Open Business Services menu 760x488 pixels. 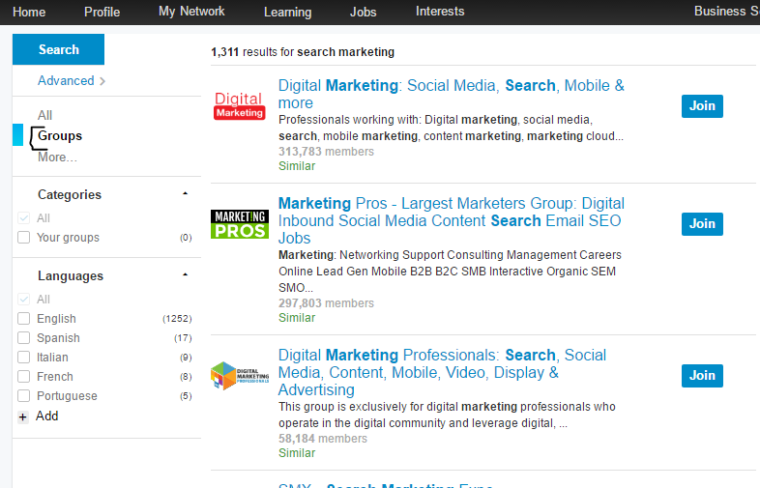click(x=727, y=11)
